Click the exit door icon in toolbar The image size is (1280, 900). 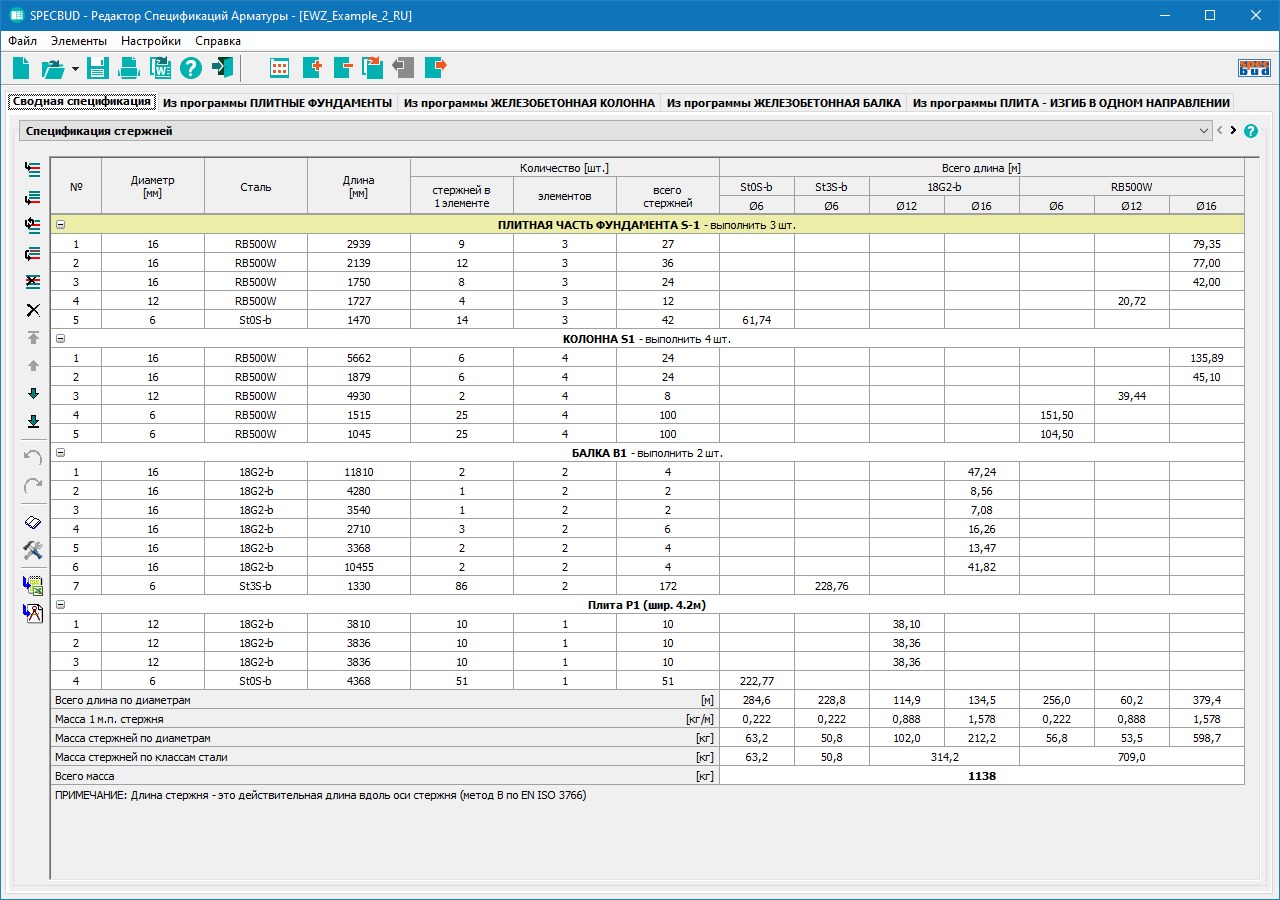click(222, 68)
